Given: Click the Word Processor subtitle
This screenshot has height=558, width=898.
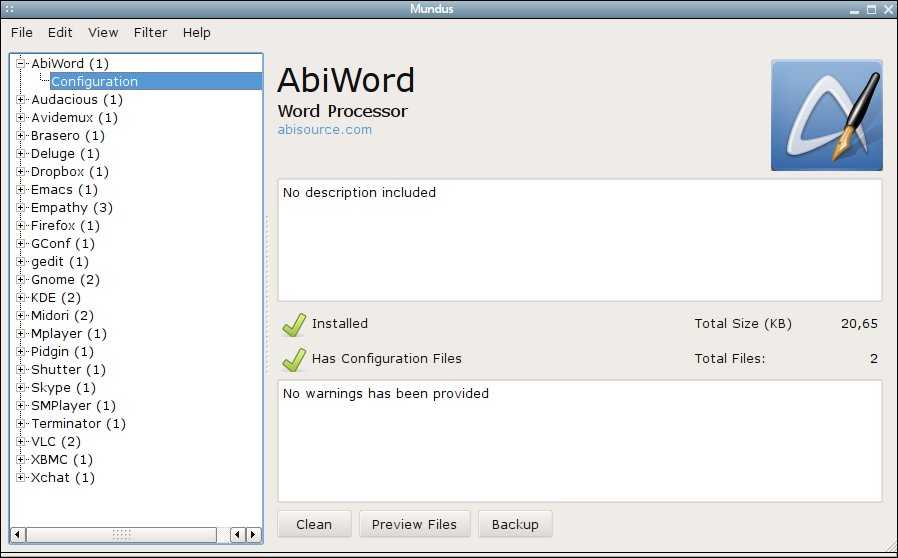Looking at the screenshot, I should [x=342, y=111].
